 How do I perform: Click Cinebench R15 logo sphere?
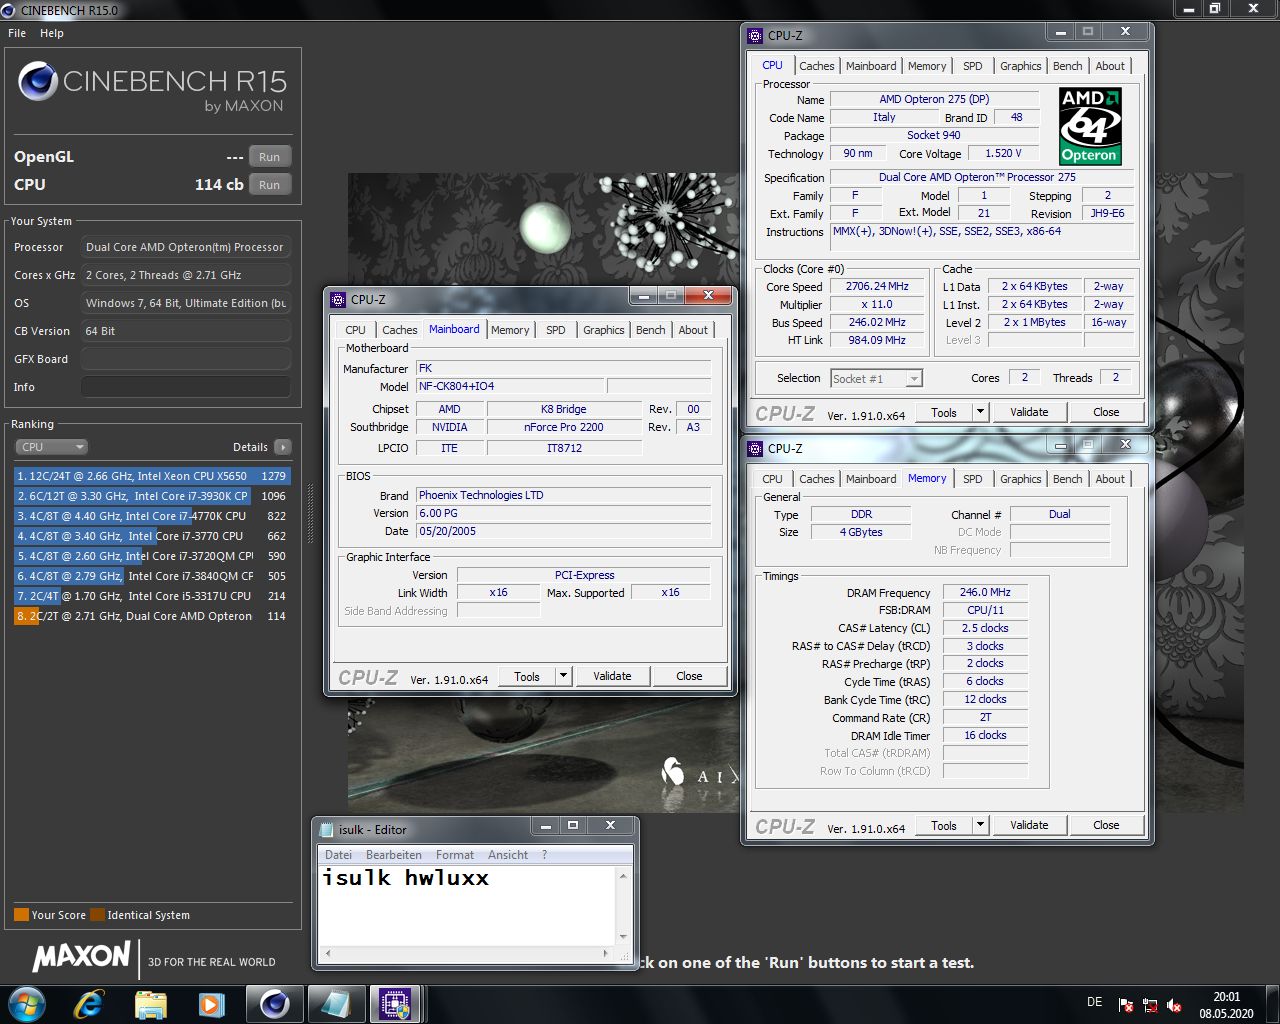[37, 81]
